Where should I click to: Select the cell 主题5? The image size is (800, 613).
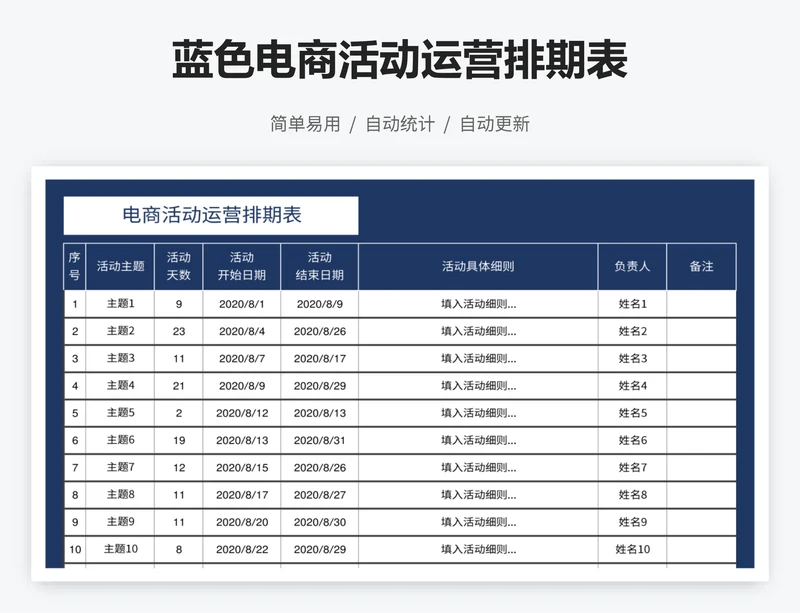(x=120, y=413)
